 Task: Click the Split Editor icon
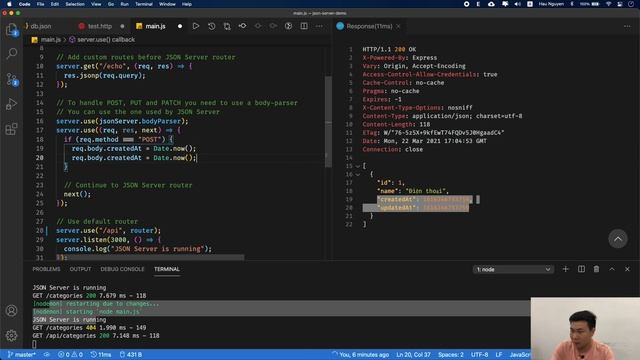[x=304, y=26]
